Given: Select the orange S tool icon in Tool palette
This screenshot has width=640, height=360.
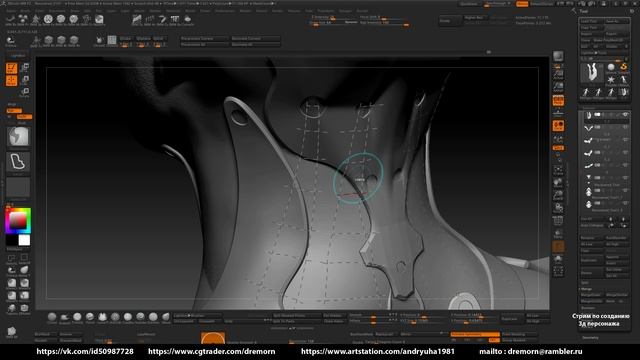Looking at the screenshot, I should coord(623,67).
